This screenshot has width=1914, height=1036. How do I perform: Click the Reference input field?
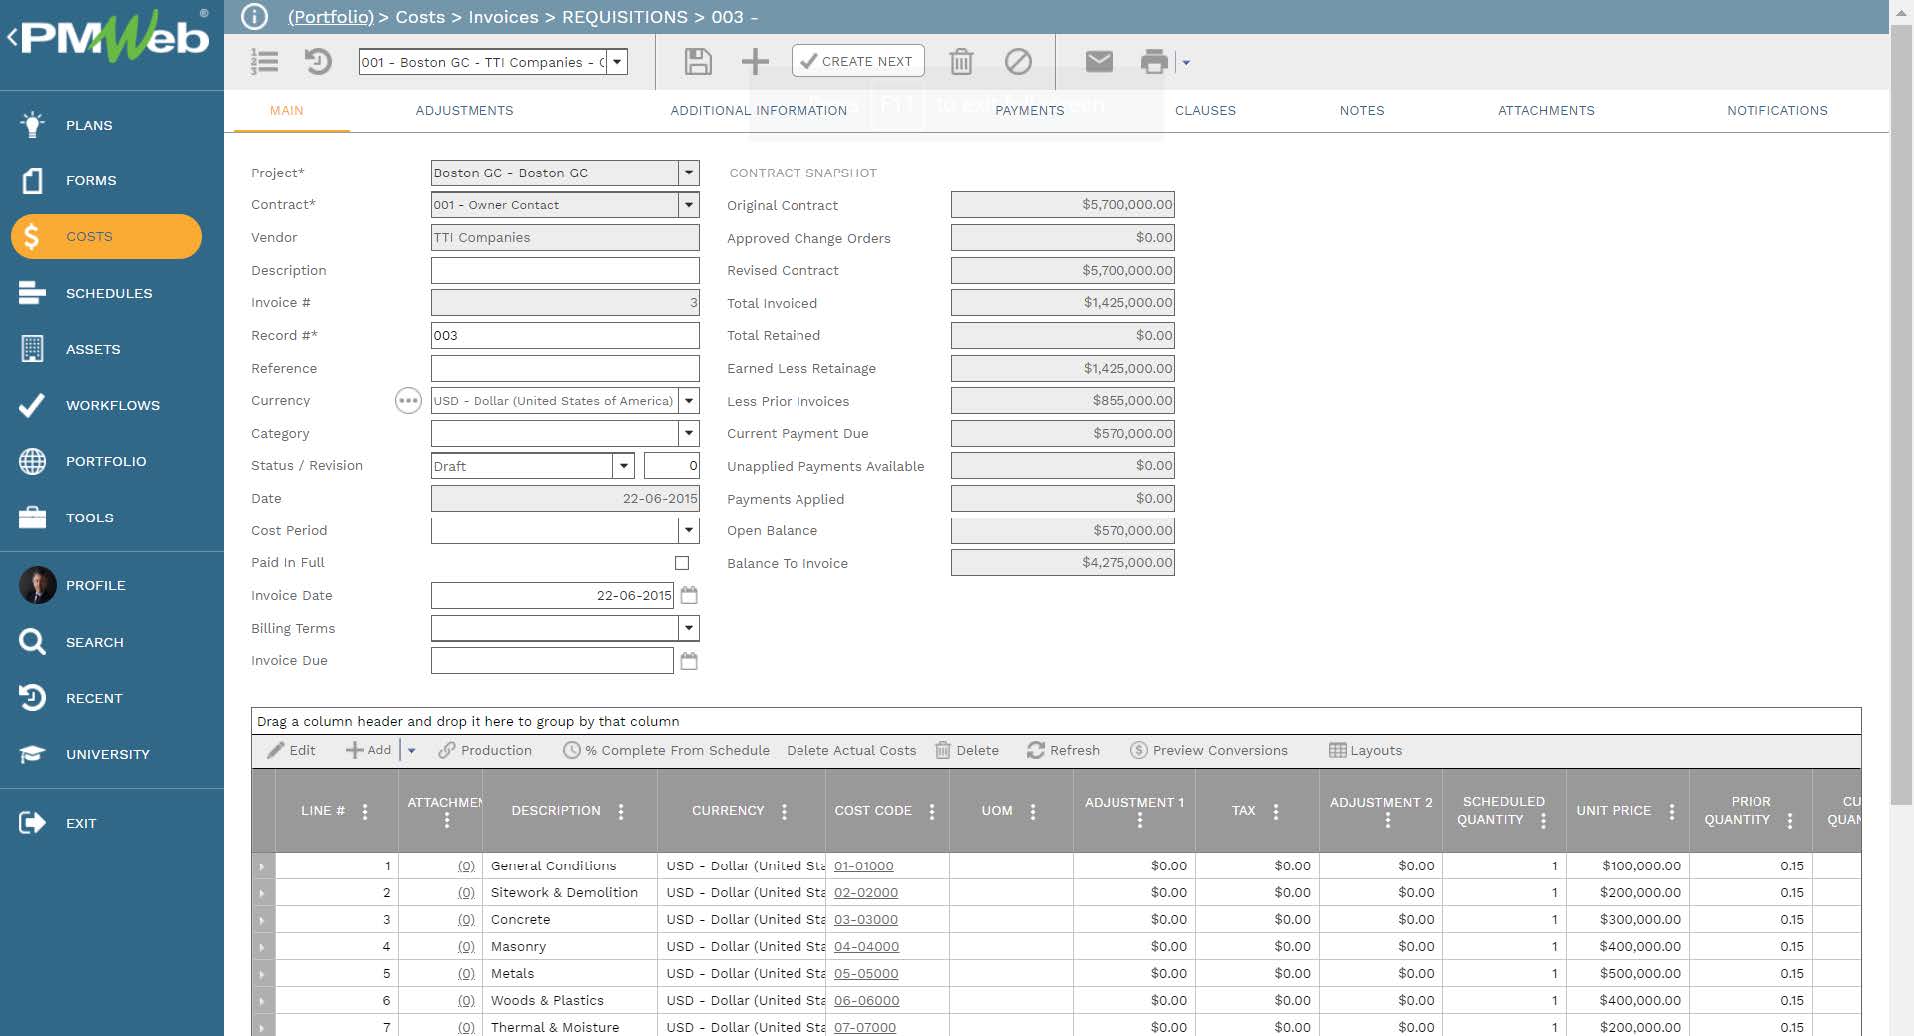point(565,368)
